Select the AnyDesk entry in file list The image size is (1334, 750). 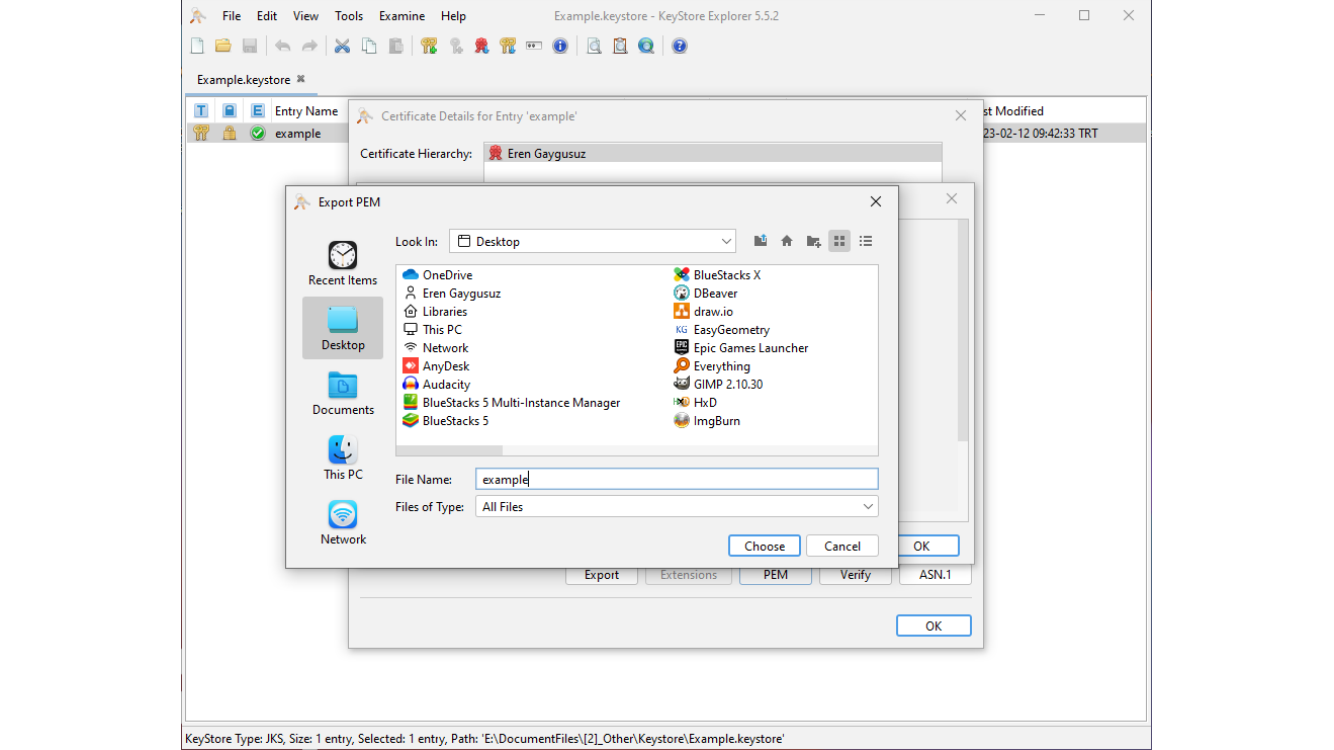tap(435, 366)
